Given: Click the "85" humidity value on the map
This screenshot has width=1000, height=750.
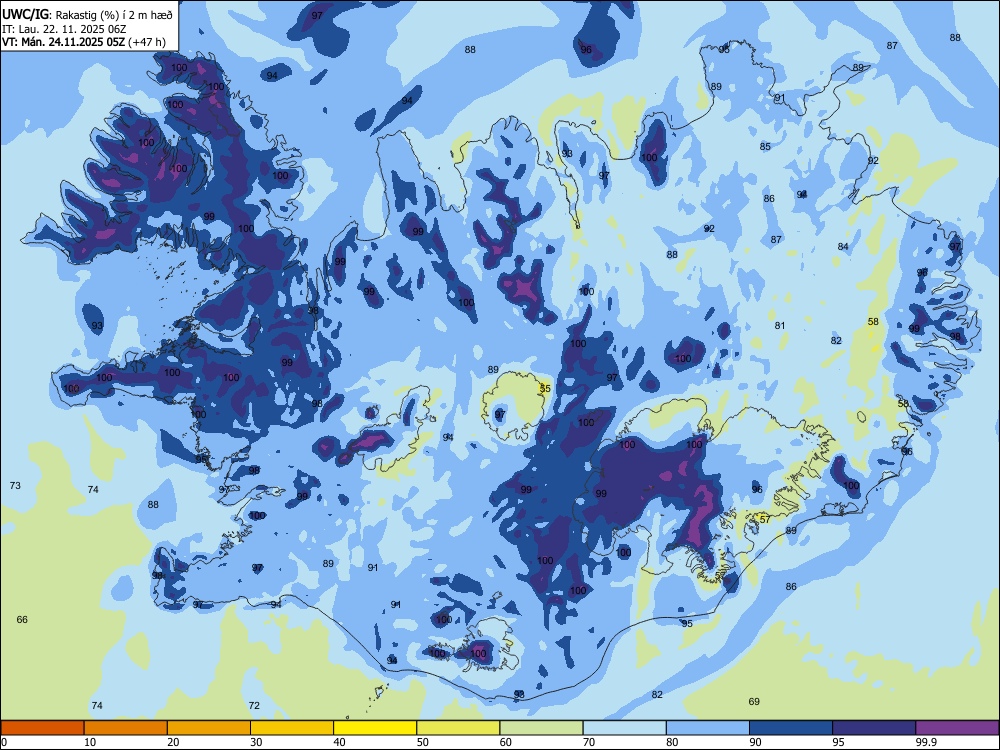Looking at the screenshot, I should (x=765, y=146).
